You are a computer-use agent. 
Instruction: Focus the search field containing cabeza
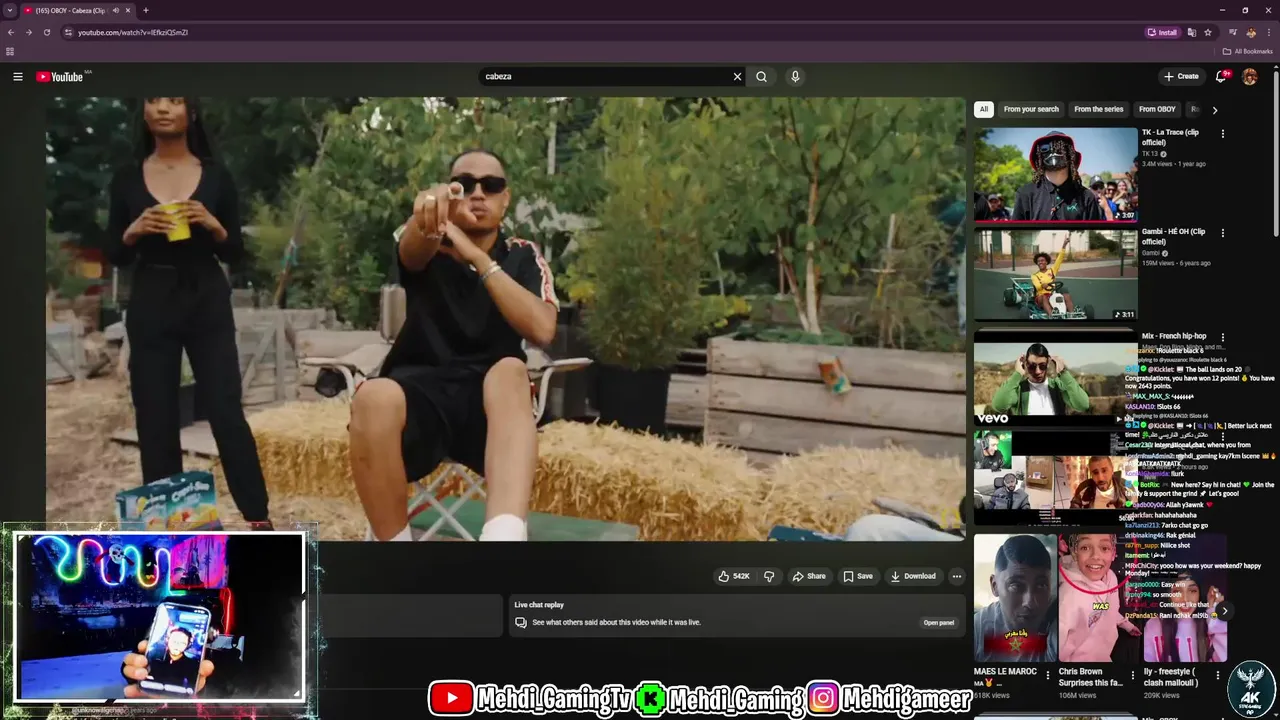[x=605, y=76]
